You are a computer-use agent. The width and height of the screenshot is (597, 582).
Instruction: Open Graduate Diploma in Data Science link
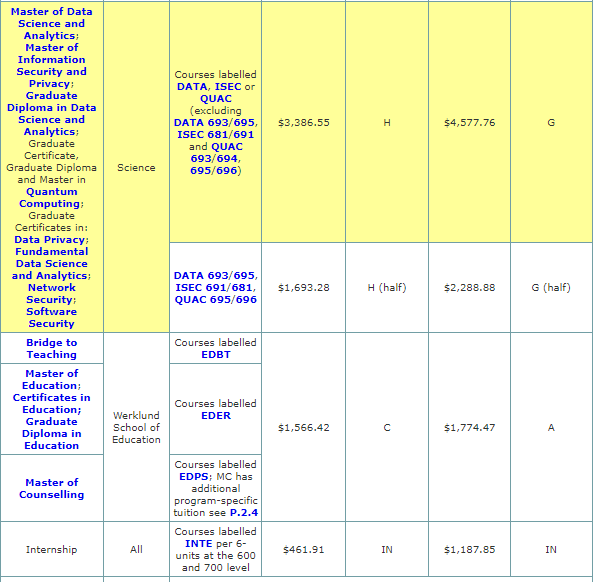coord(52,113)
